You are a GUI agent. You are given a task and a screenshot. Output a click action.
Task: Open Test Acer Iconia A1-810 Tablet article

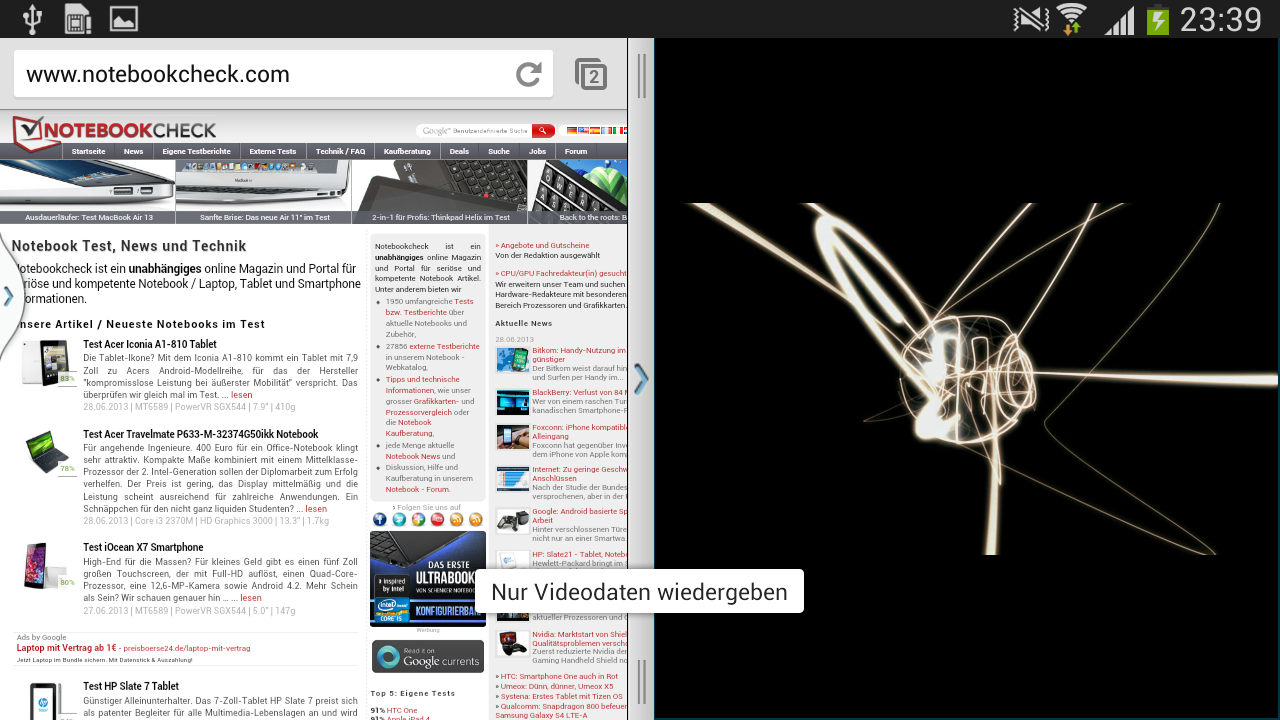click(x=150, y=345)
